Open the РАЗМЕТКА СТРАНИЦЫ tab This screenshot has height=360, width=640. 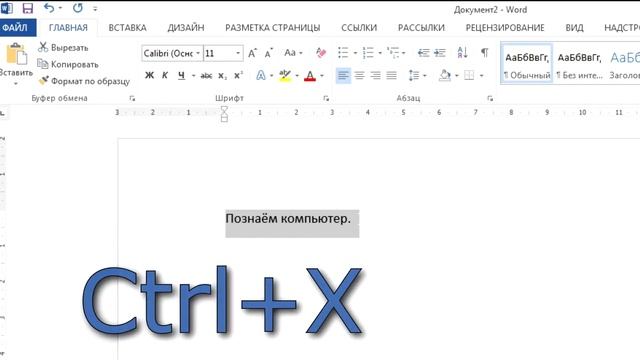pyautogui.click(x=273, y=28)
